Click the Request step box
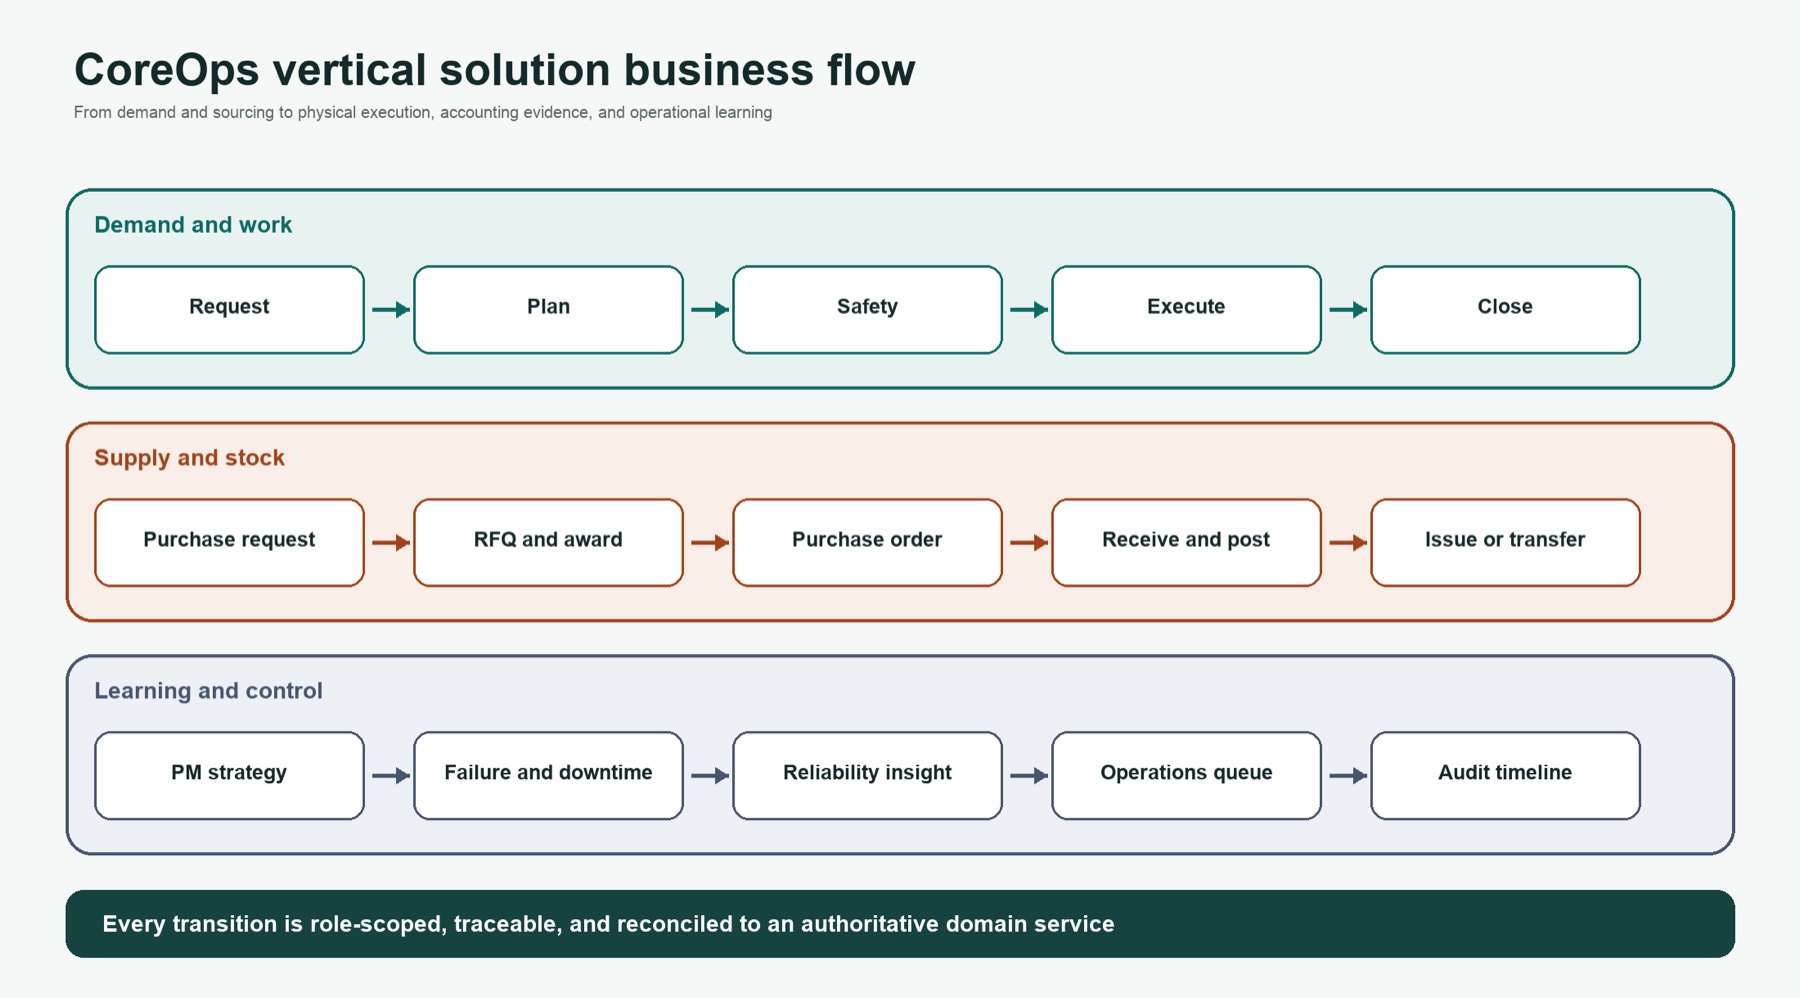 (229, 309)
